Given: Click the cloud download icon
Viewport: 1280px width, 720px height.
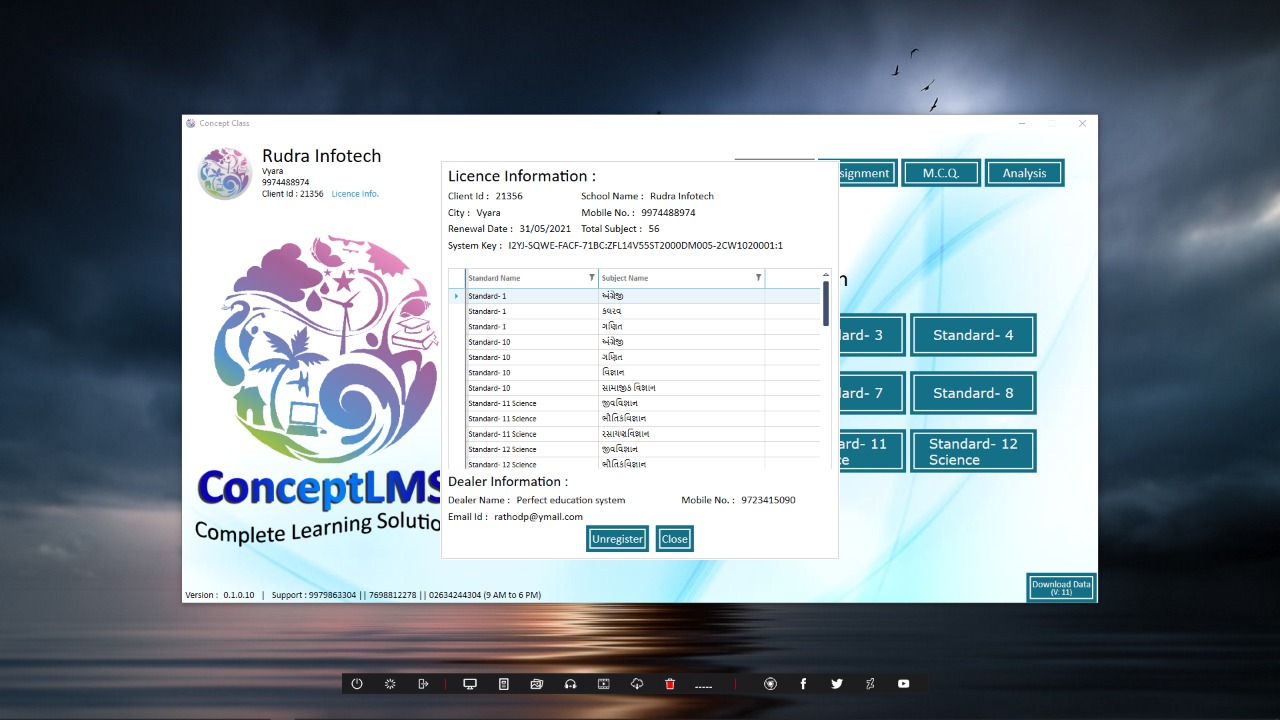Looking at the screenshot, I should (x=637, y=684).
